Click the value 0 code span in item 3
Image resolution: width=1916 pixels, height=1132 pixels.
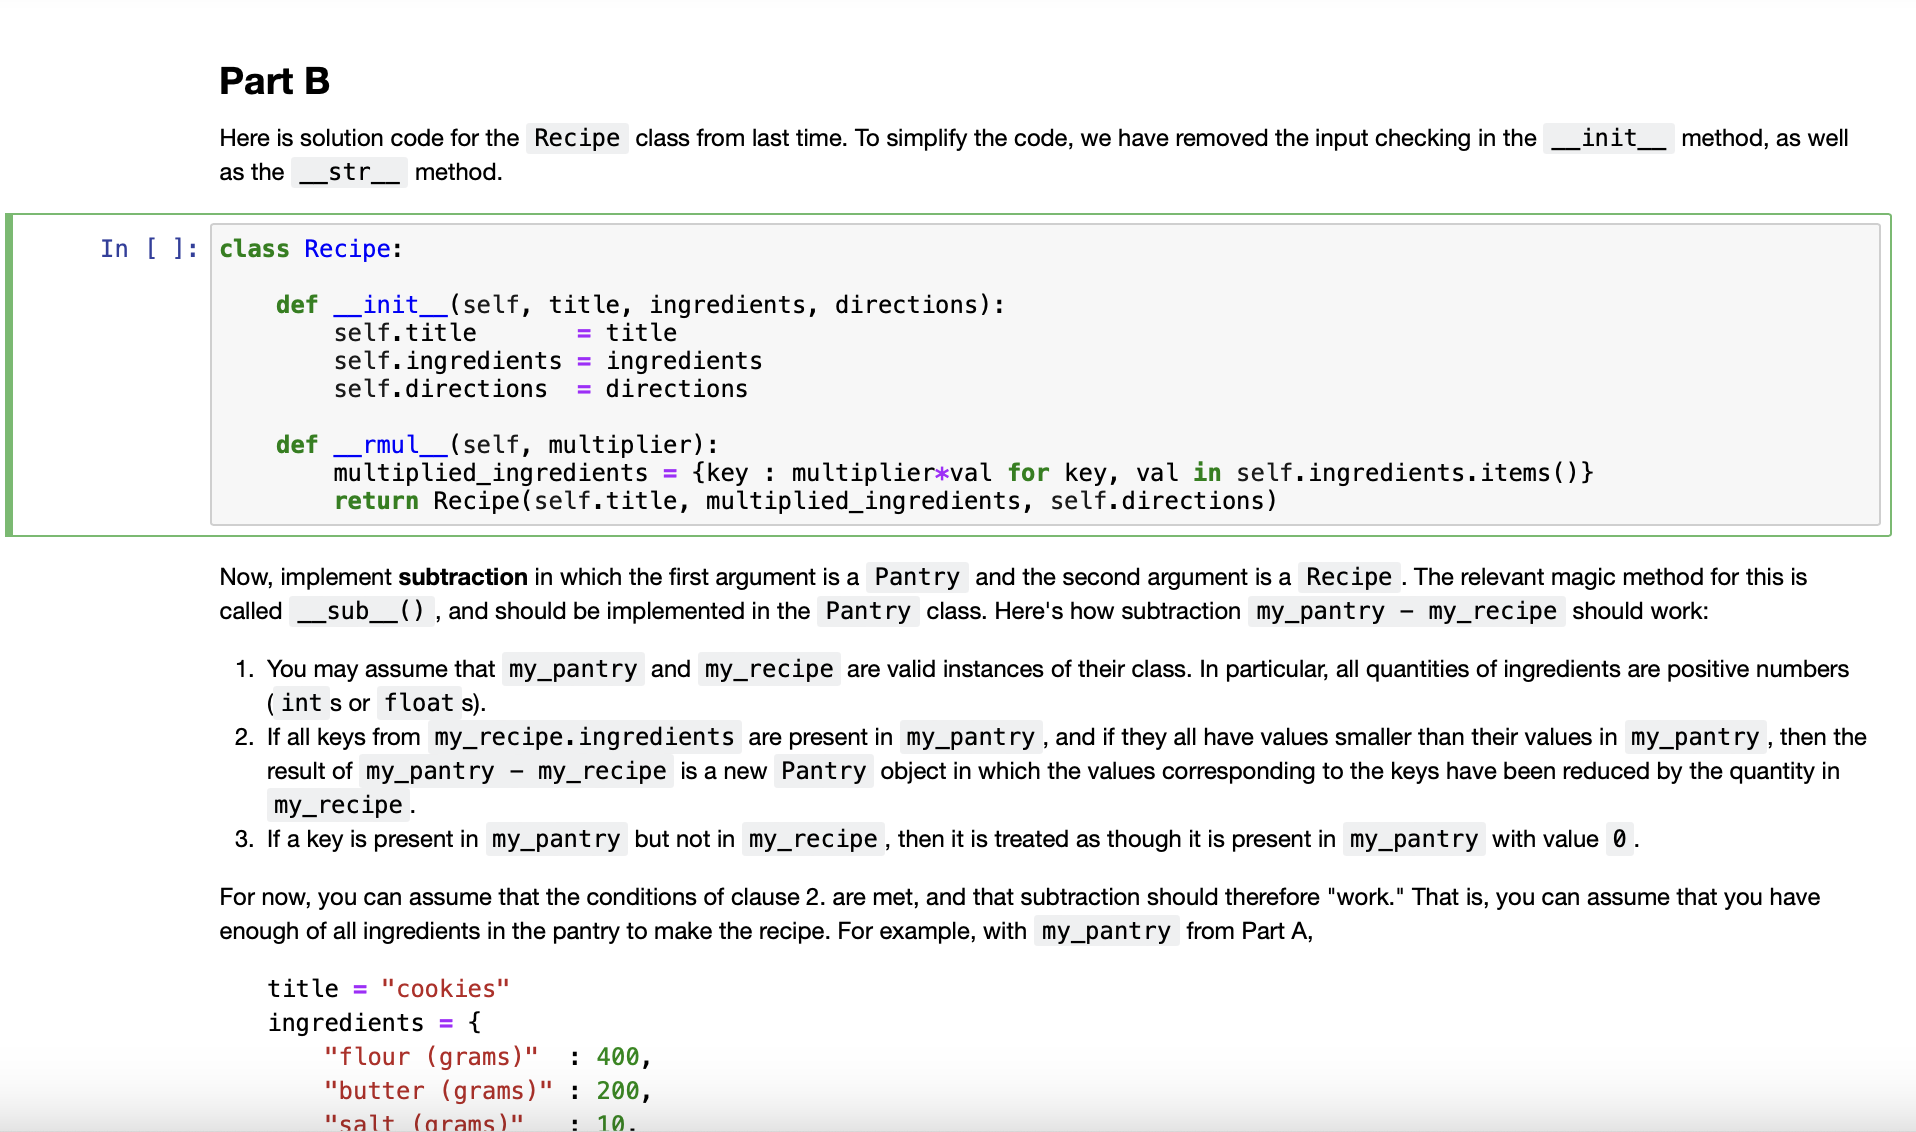1618,839
